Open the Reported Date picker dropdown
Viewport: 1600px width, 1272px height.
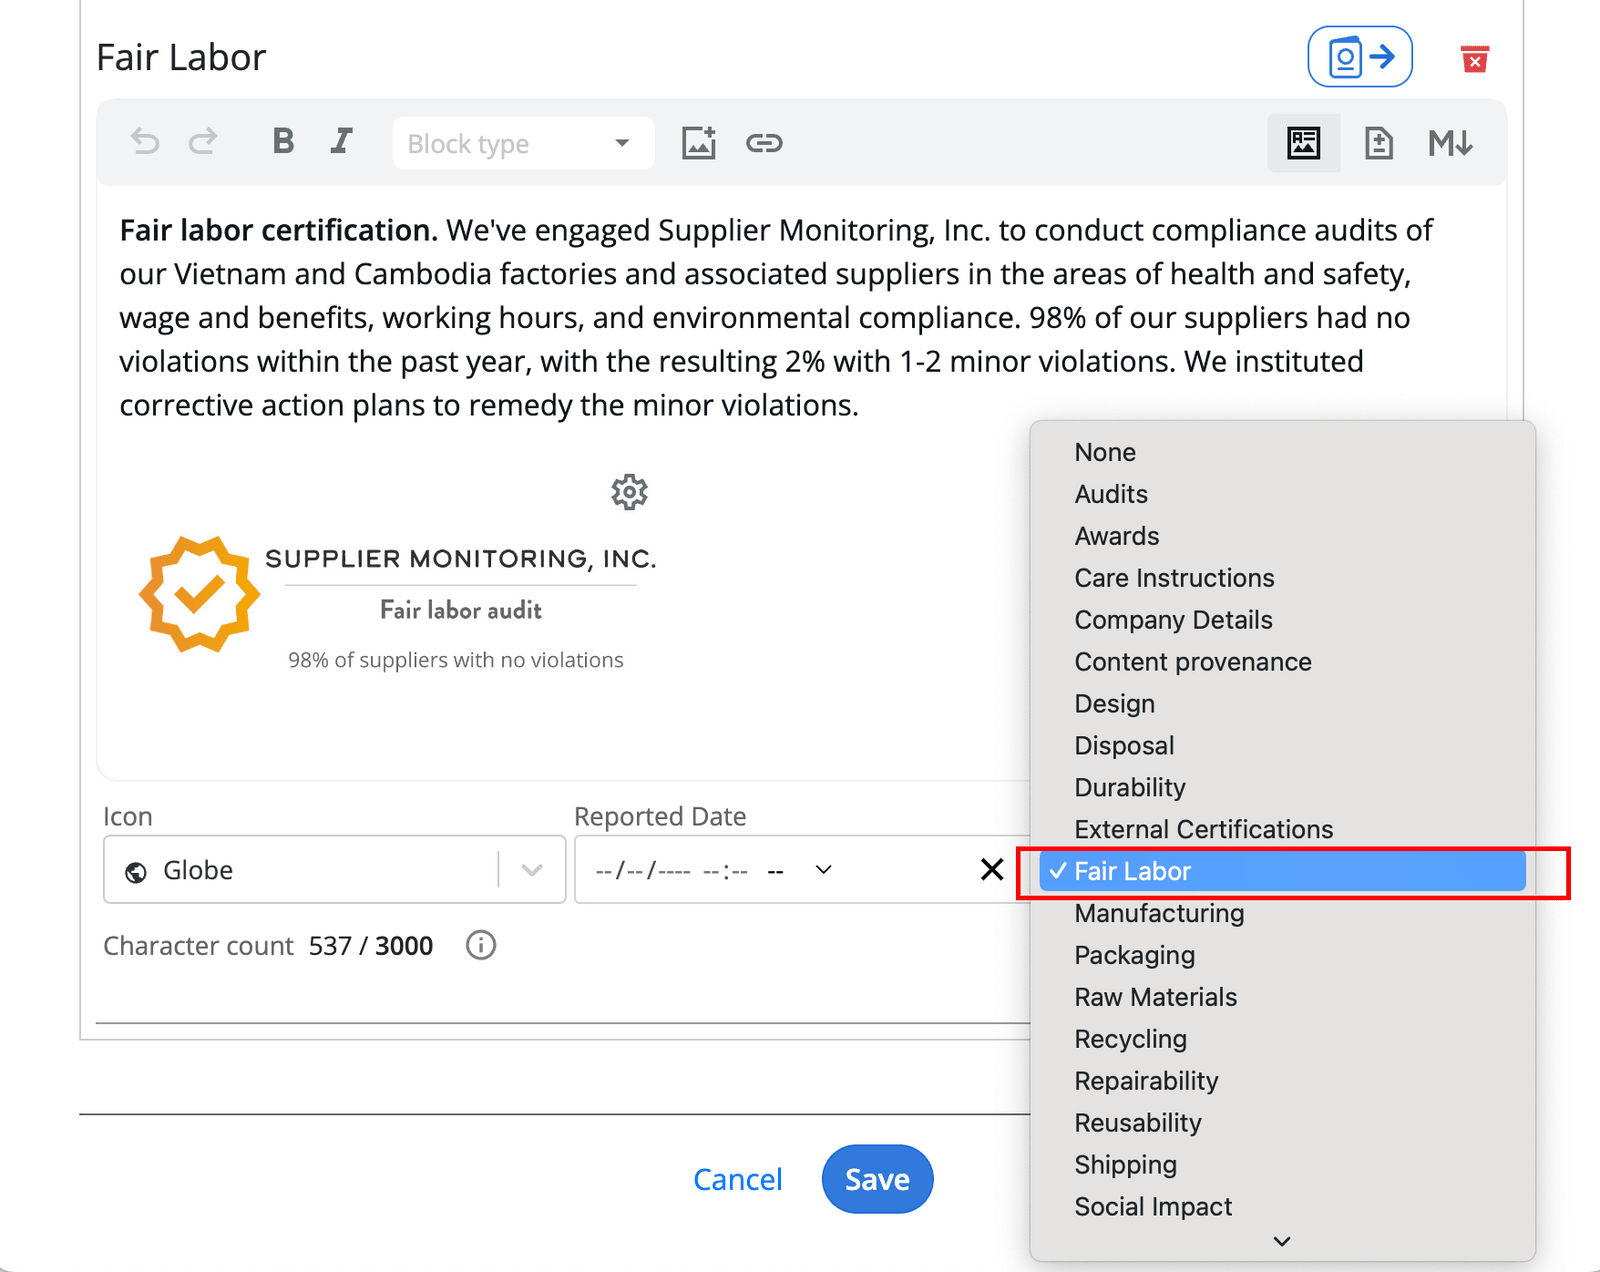point(822,869)
